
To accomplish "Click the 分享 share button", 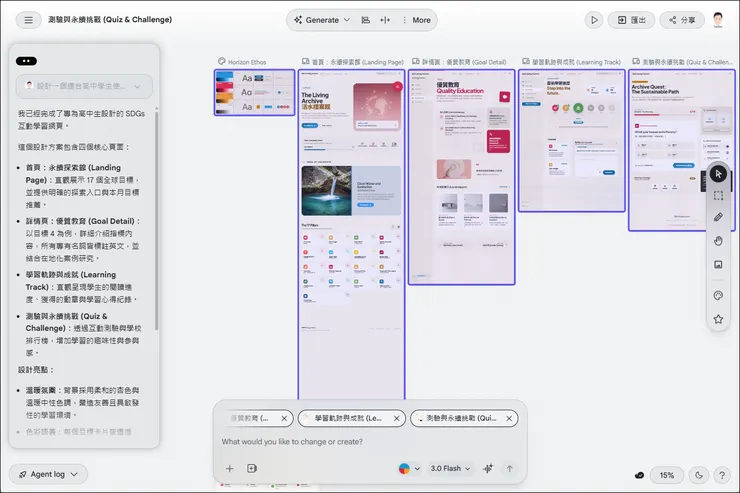I will point(682,20).
